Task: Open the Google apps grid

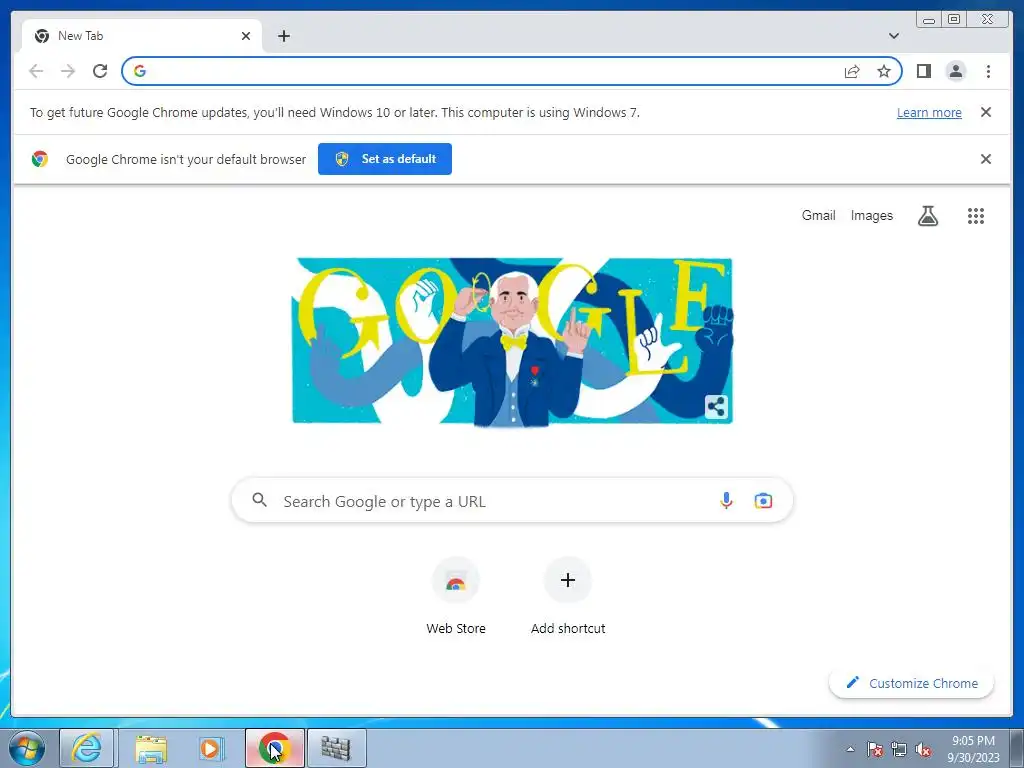Action: tap(976, 216)
